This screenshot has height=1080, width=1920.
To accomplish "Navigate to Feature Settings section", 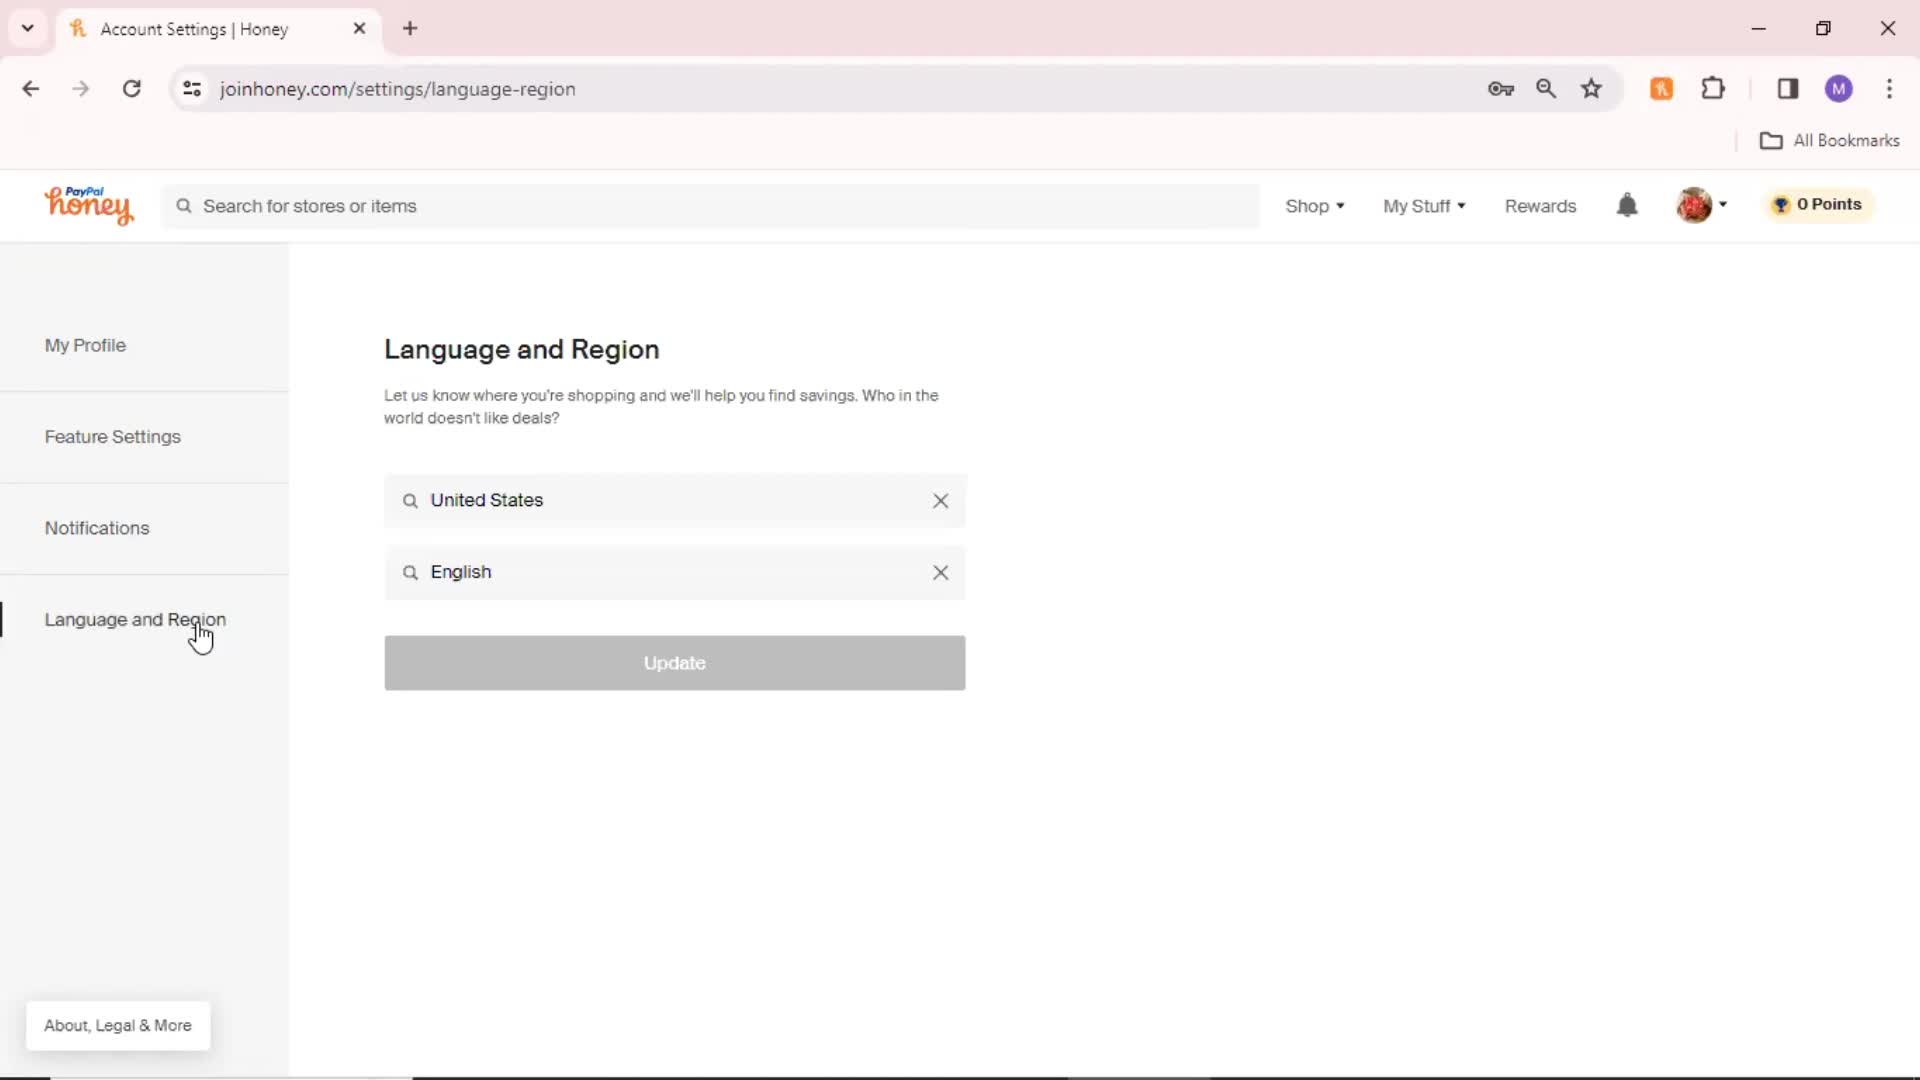I will [112, 435].
